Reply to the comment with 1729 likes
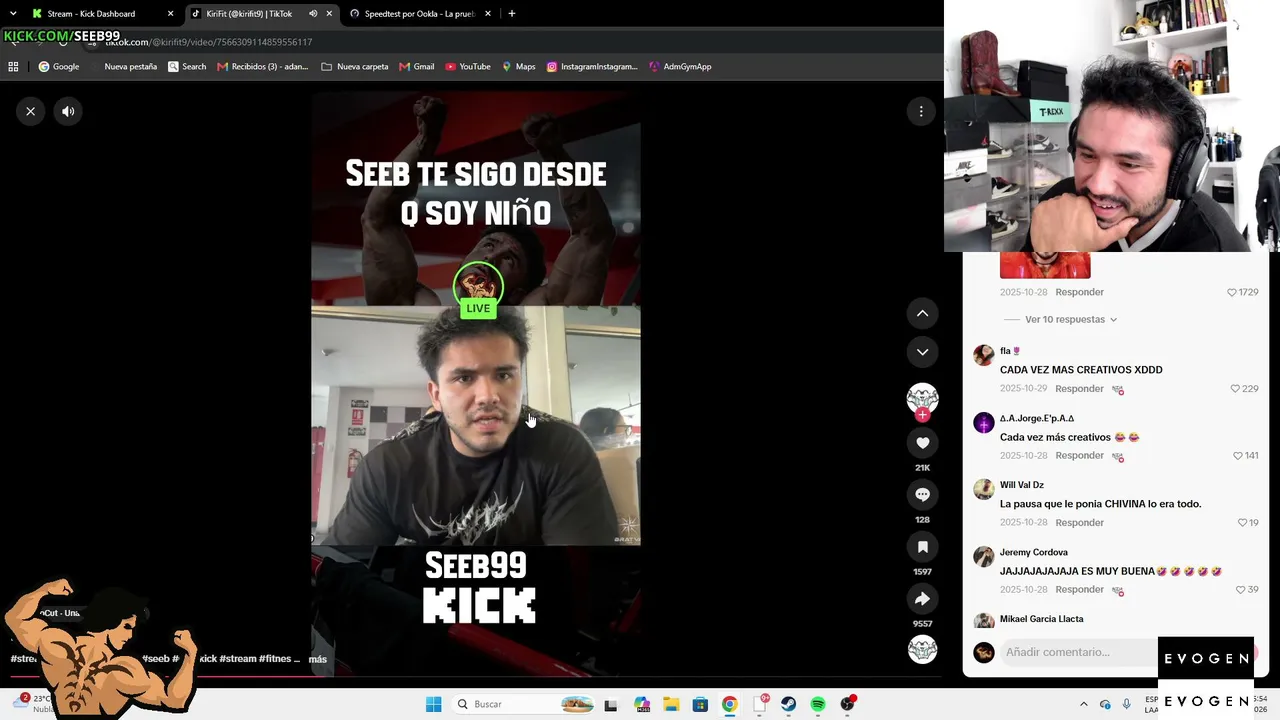The height and width of the screenshot is (720, 1280). point(1079,292)
